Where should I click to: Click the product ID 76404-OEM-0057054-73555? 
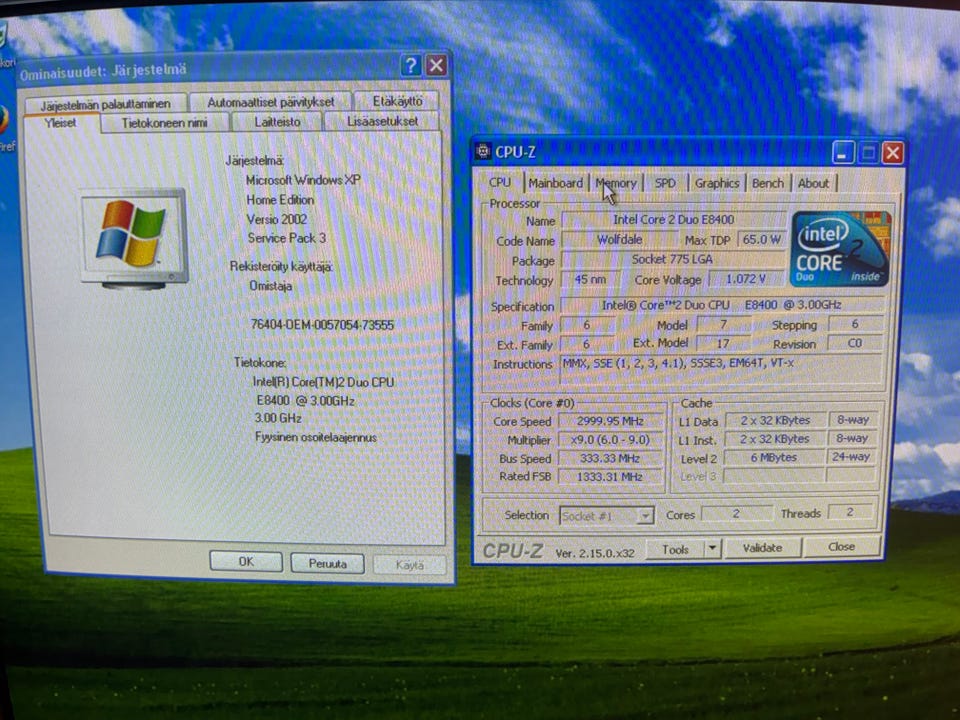(322, 325)
